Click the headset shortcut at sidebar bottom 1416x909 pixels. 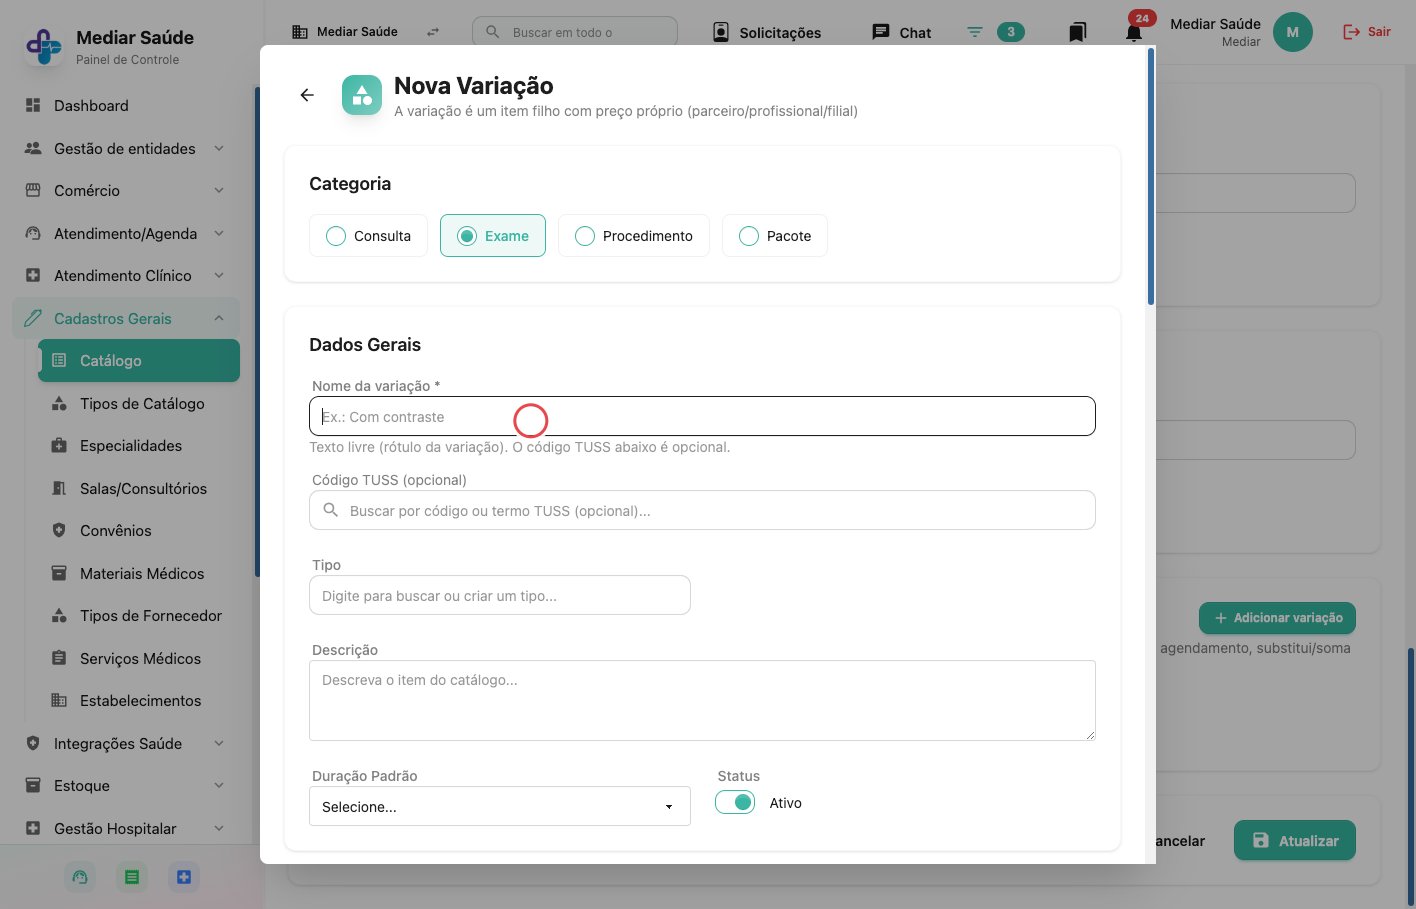80,877
